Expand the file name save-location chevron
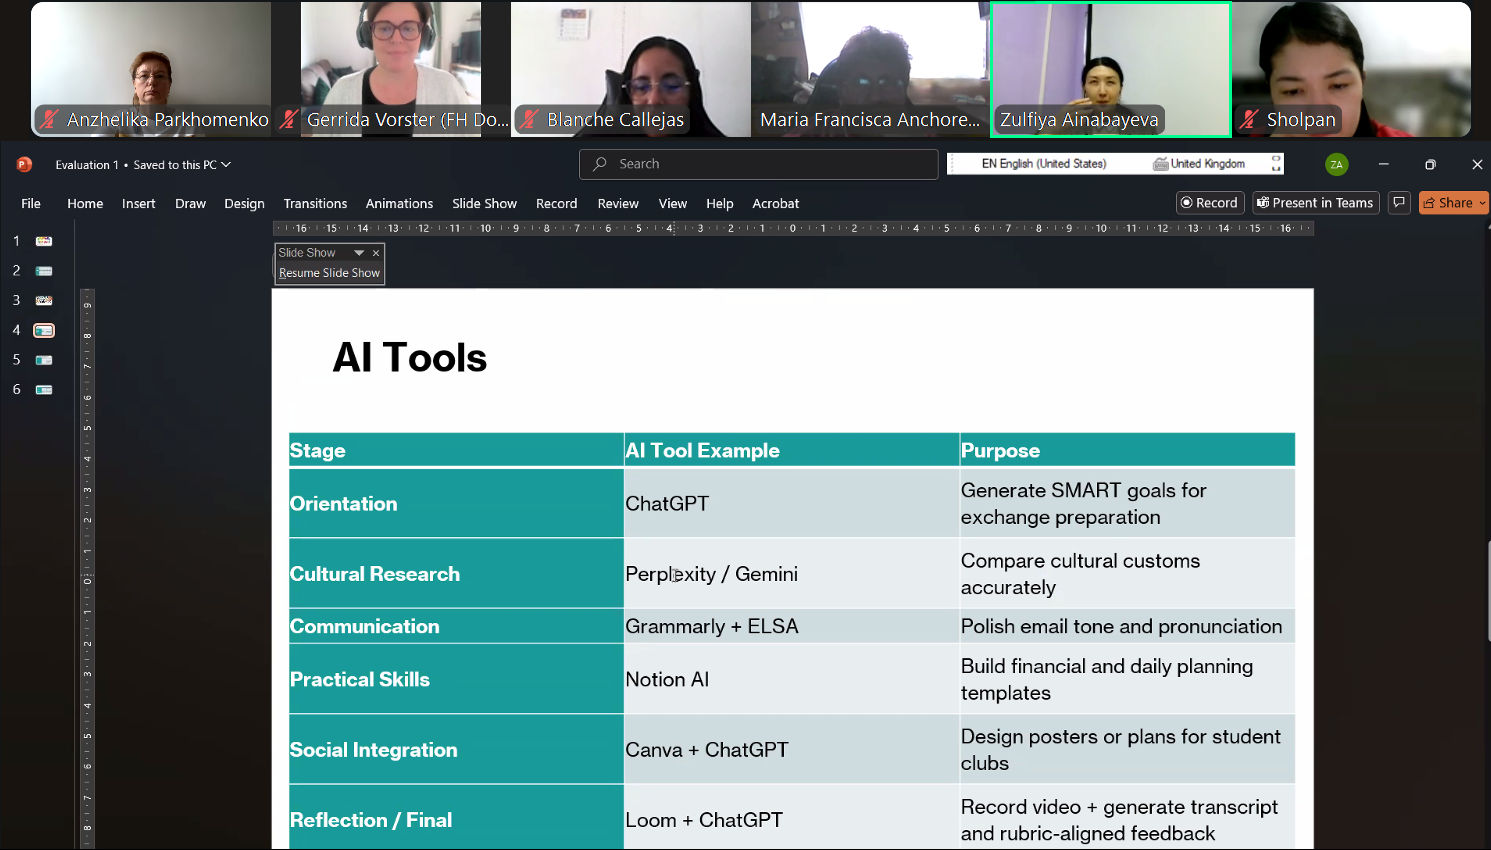This screenshot has width=1491, height=850. tap(226, 165)
